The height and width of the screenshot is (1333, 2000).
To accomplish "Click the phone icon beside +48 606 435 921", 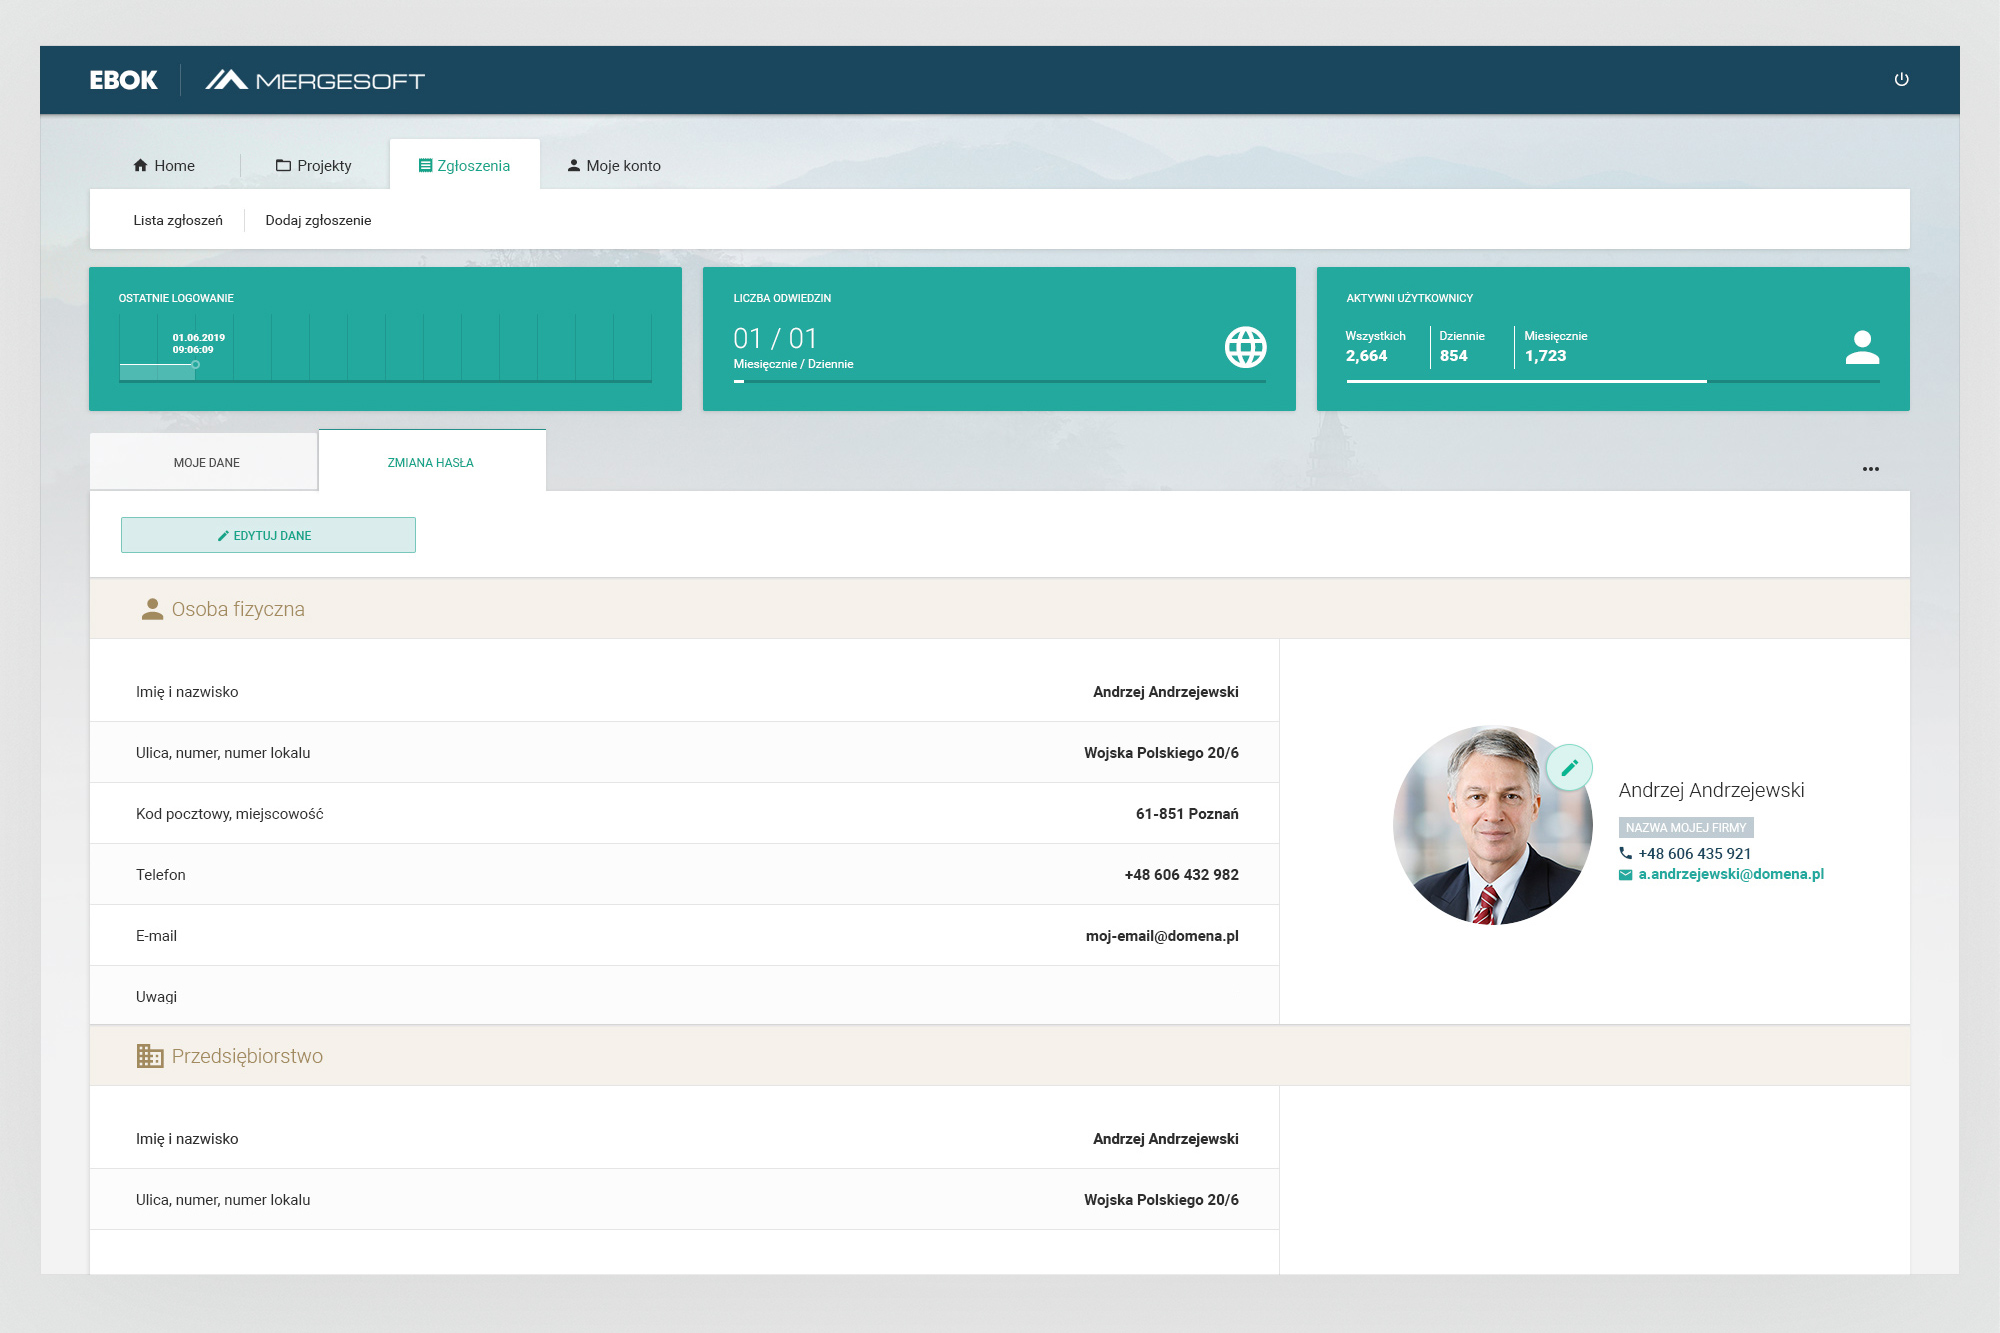I will (x=1625, y=854).
